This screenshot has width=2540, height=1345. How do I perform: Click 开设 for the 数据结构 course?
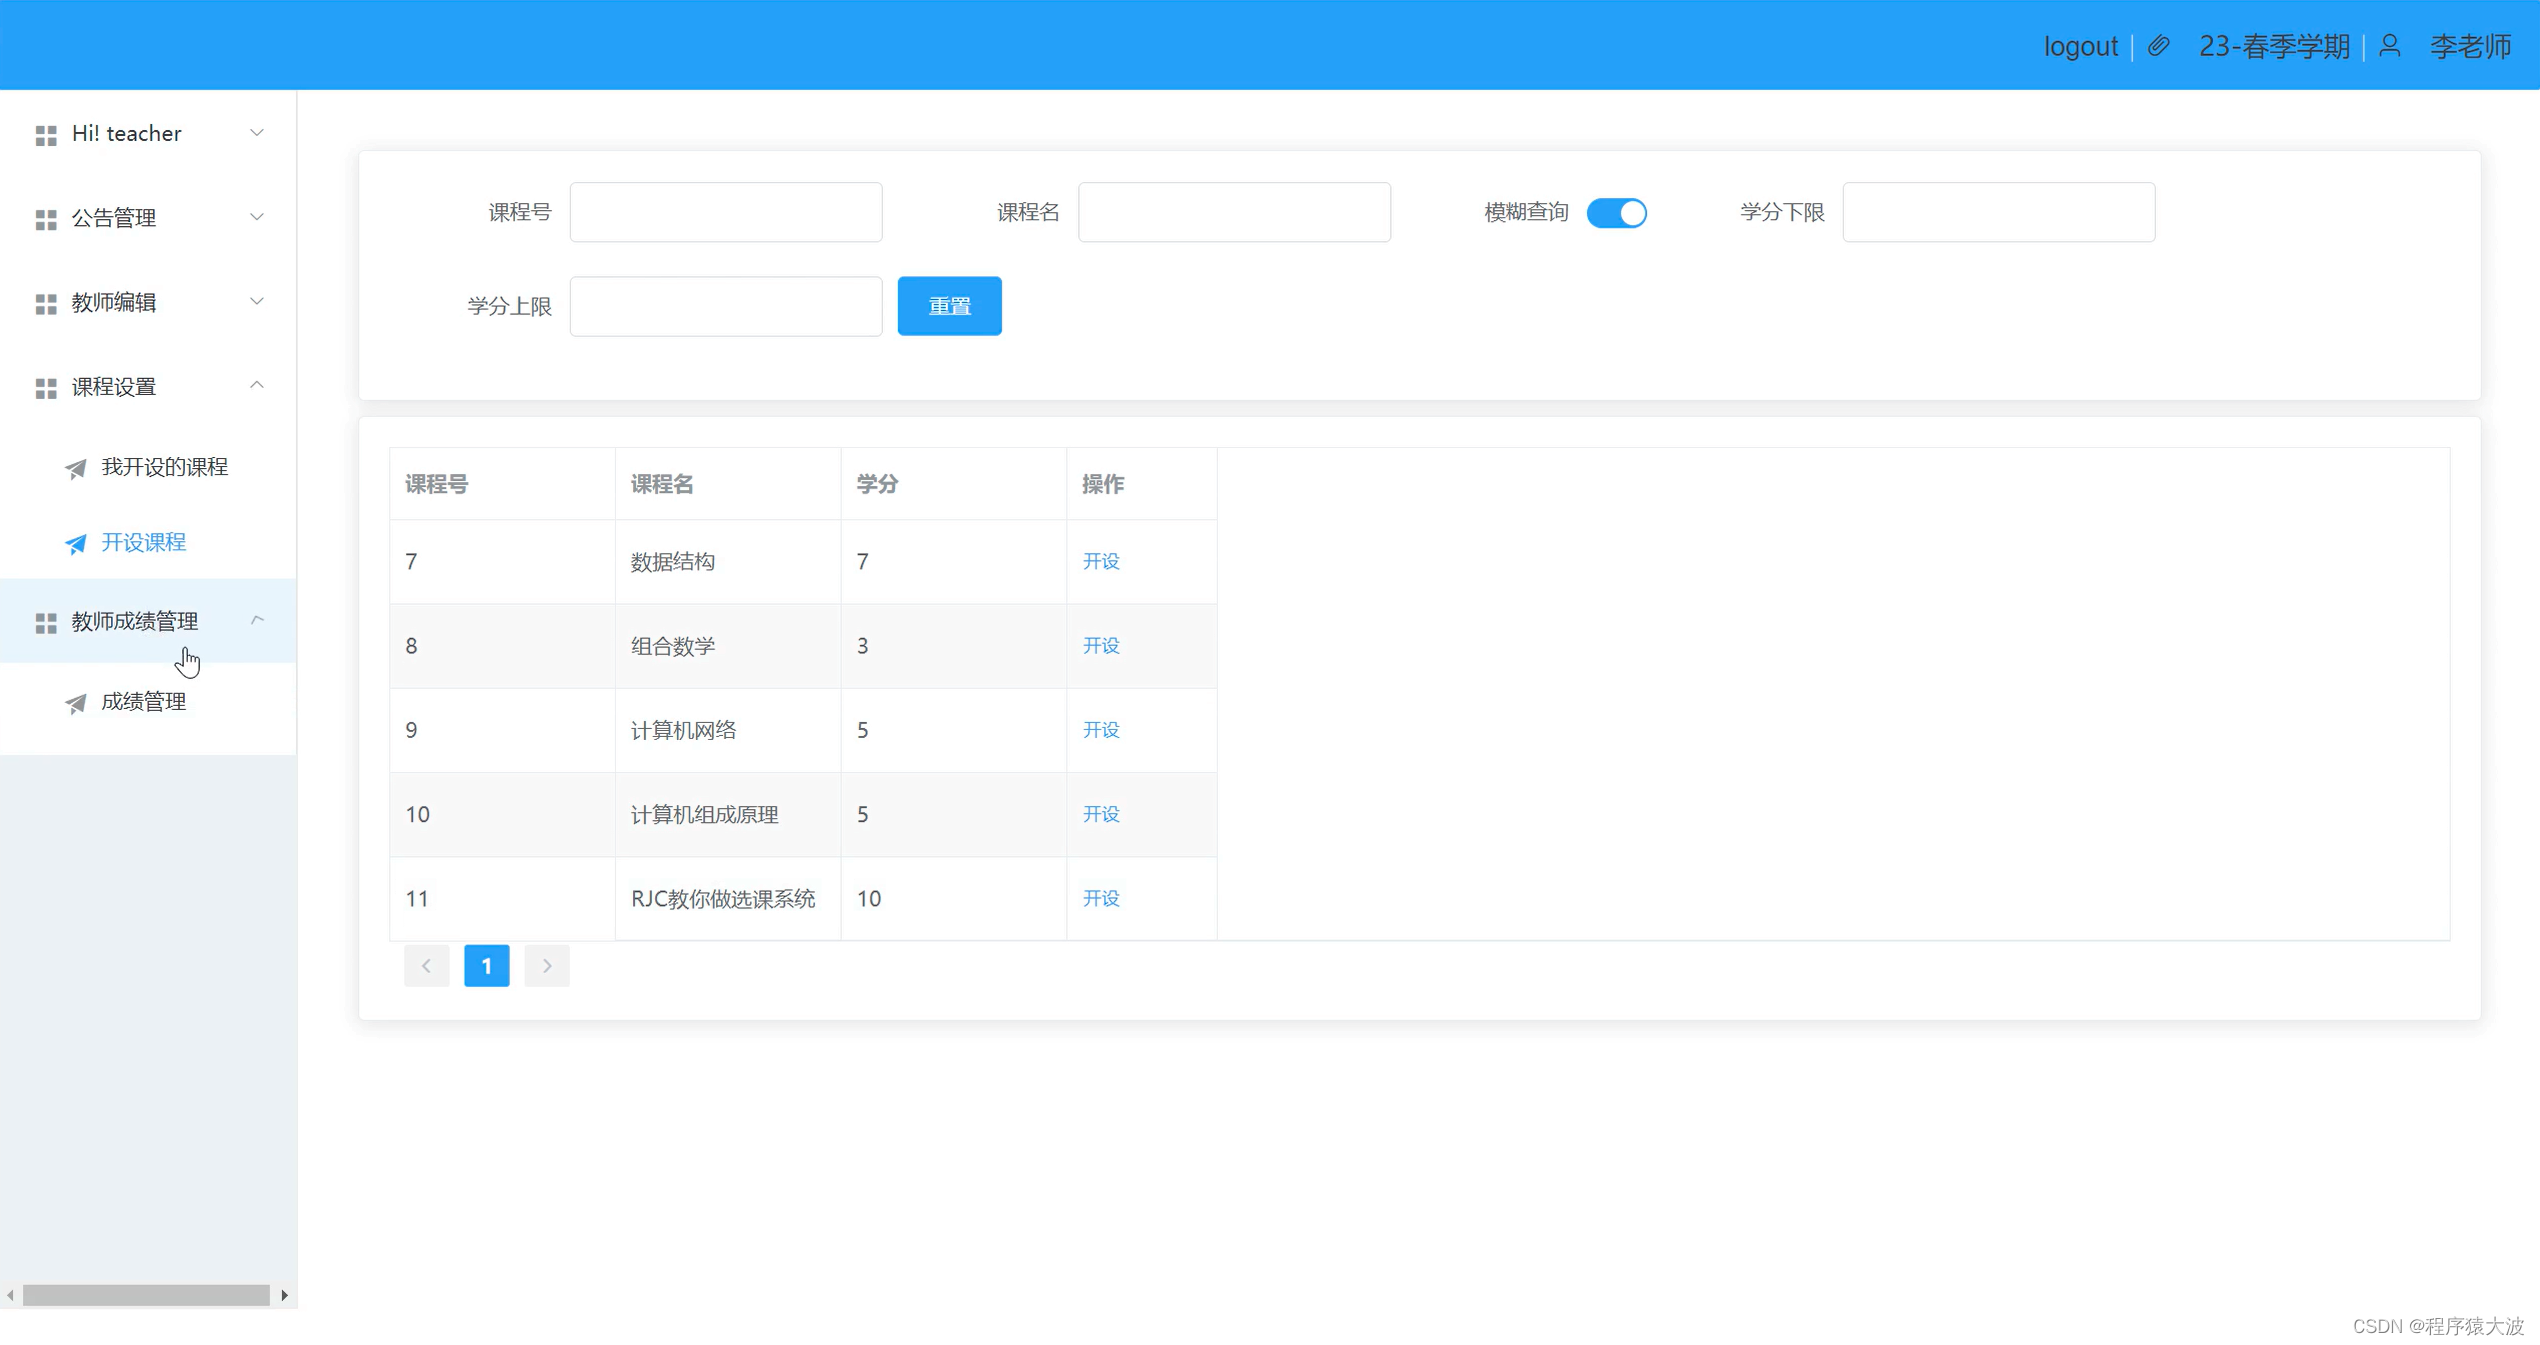coord(1101,562)
